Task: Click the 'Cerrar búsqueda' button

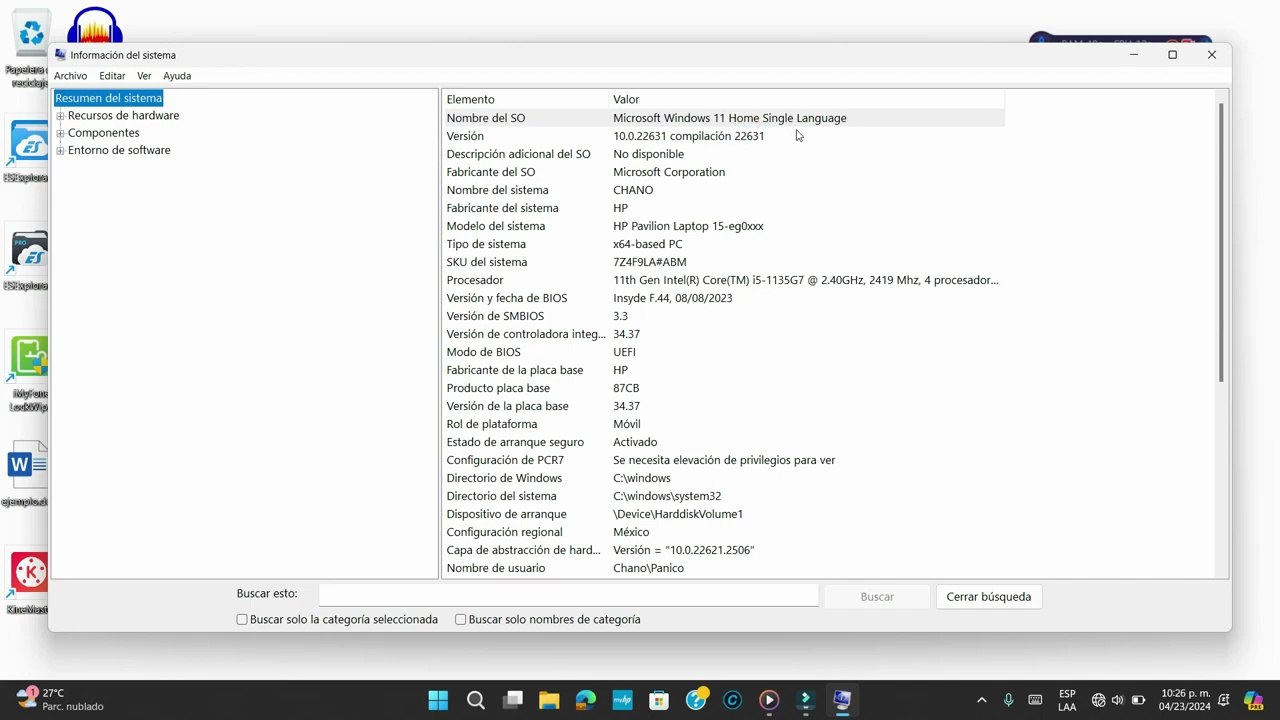Action: (x=989, y=597)
